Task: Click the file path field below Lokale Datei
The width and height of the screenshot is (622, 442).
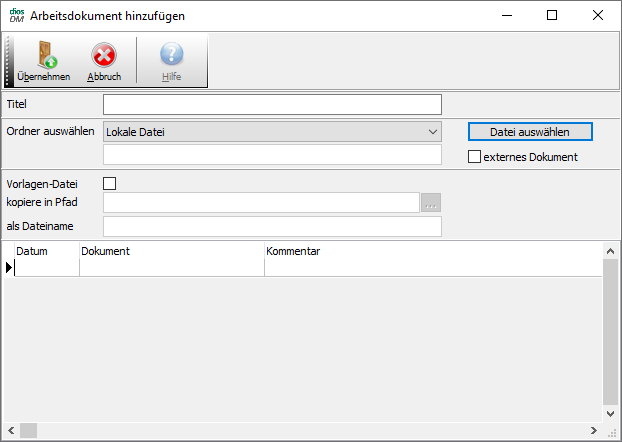Action: click(x=272, y=155)
